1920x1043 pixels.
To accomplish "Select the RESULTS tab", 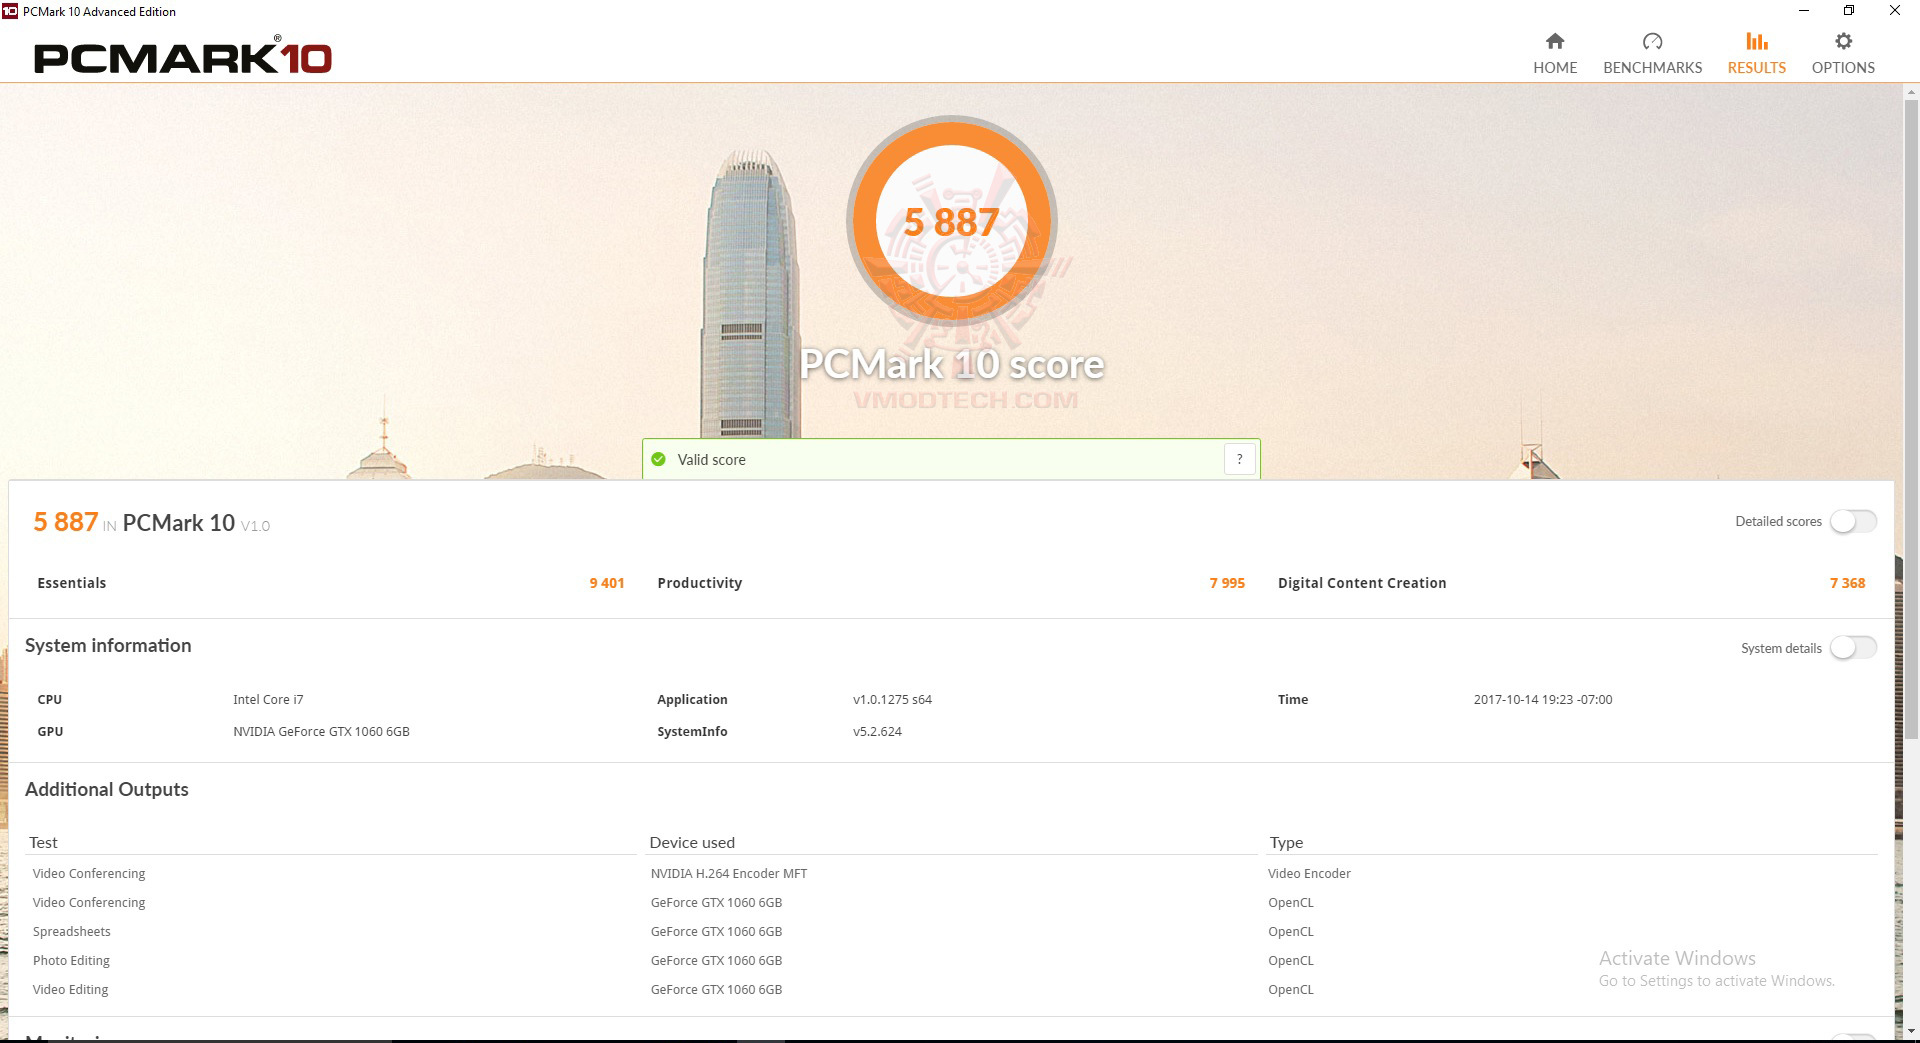I will pos(1757,54).
